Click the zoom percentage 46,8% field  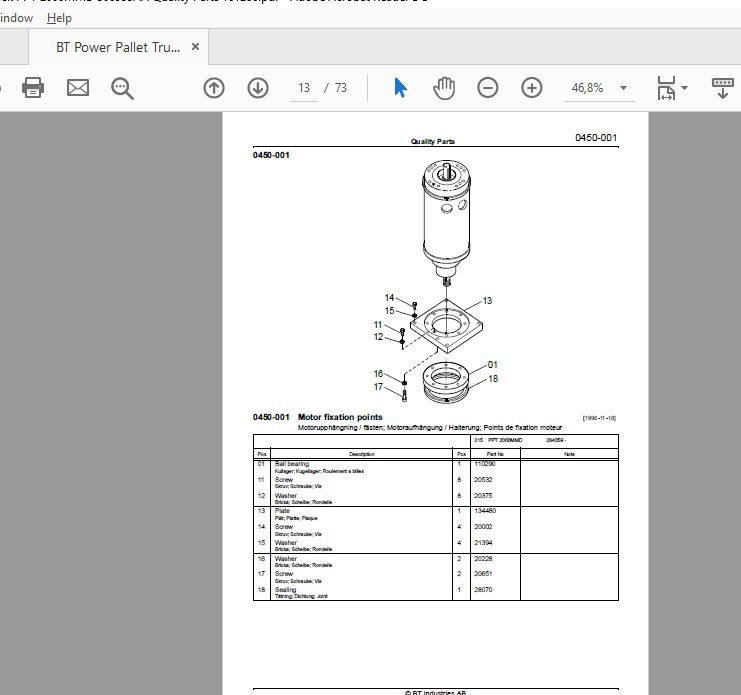pyautogui.click(x=587, y=88)
